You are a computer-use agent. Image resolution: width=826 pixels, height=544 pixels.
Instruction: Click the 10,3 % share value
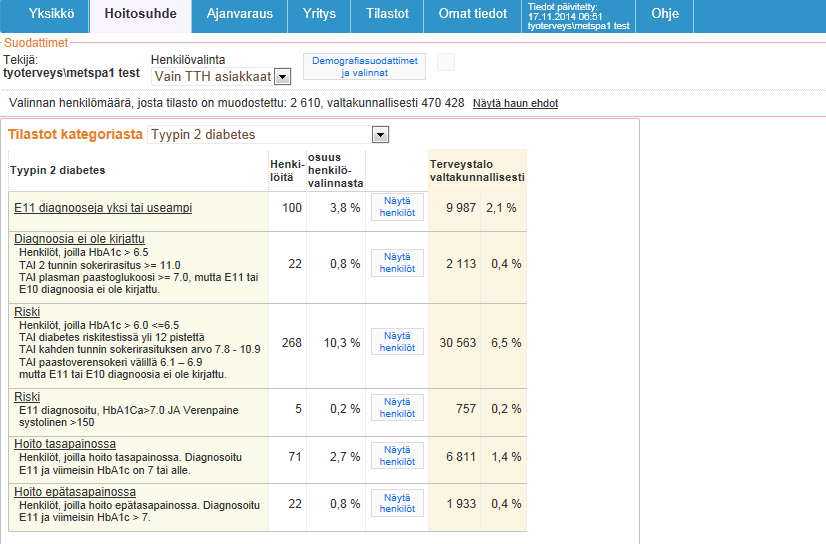[342, 343]
